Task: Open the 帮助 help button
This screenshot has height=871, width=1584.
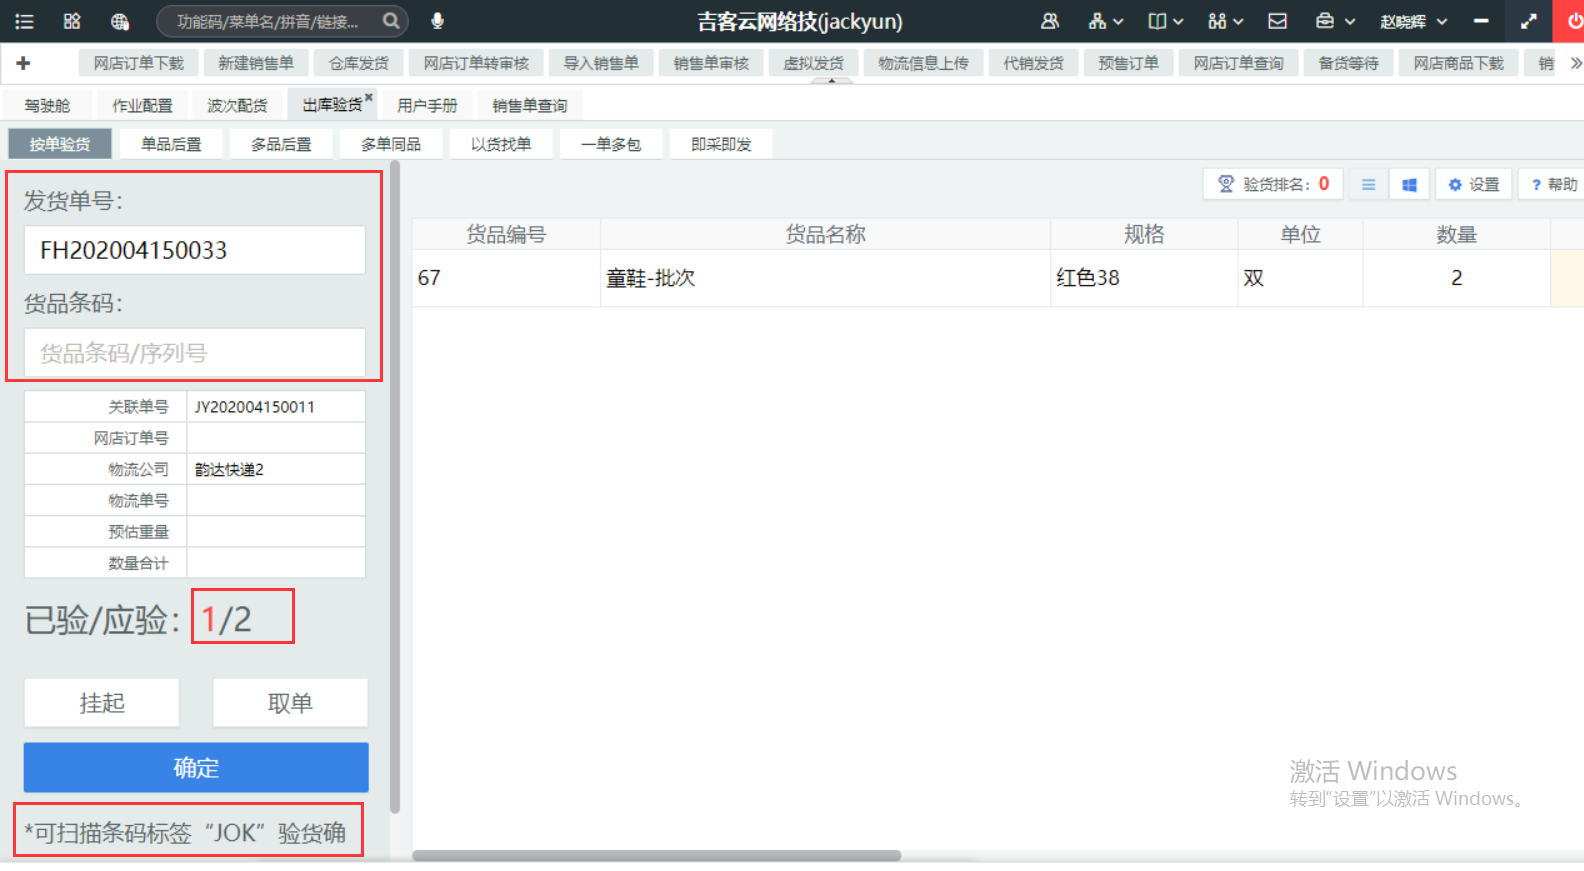Action: pyautogui.click(x=1553, y=184)
